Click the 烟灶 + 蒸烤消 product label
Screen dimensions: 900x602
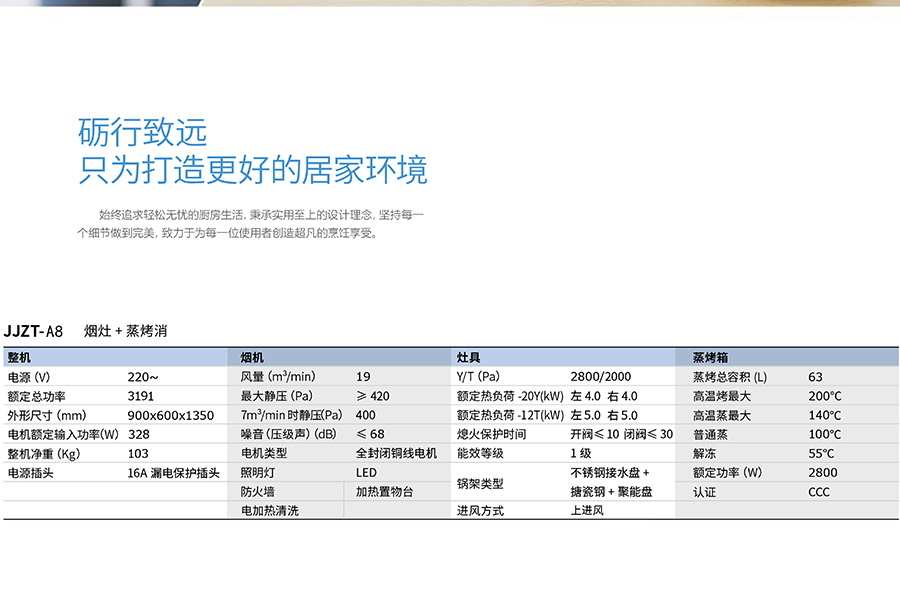tap(125, 331)
